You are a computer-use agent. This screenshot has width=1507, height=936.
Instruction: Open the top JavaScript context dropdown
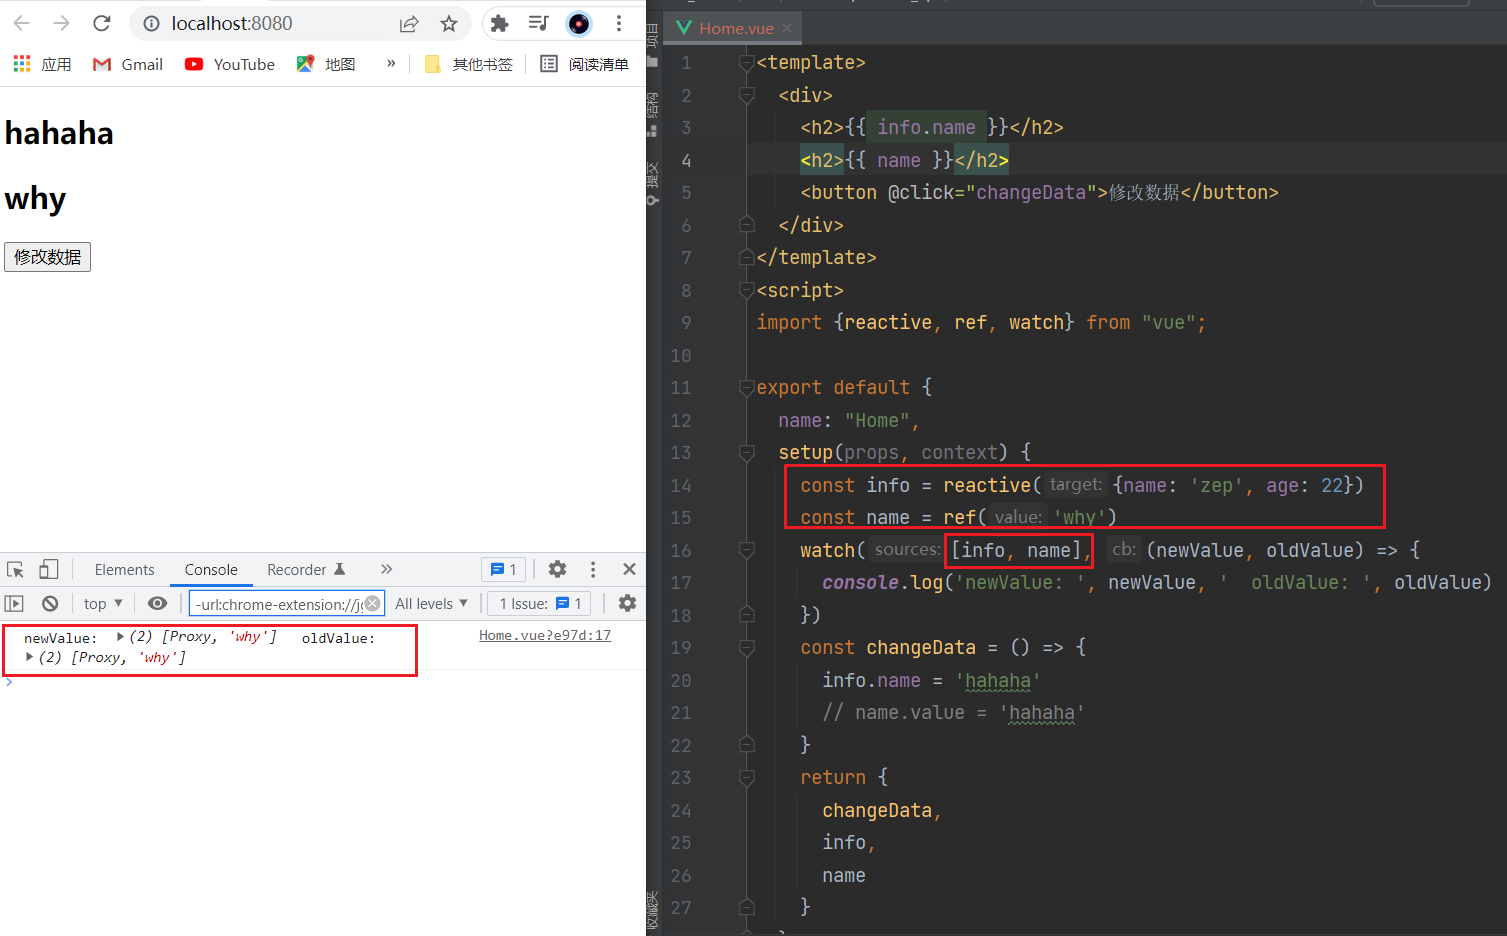(x=103, y=603)
